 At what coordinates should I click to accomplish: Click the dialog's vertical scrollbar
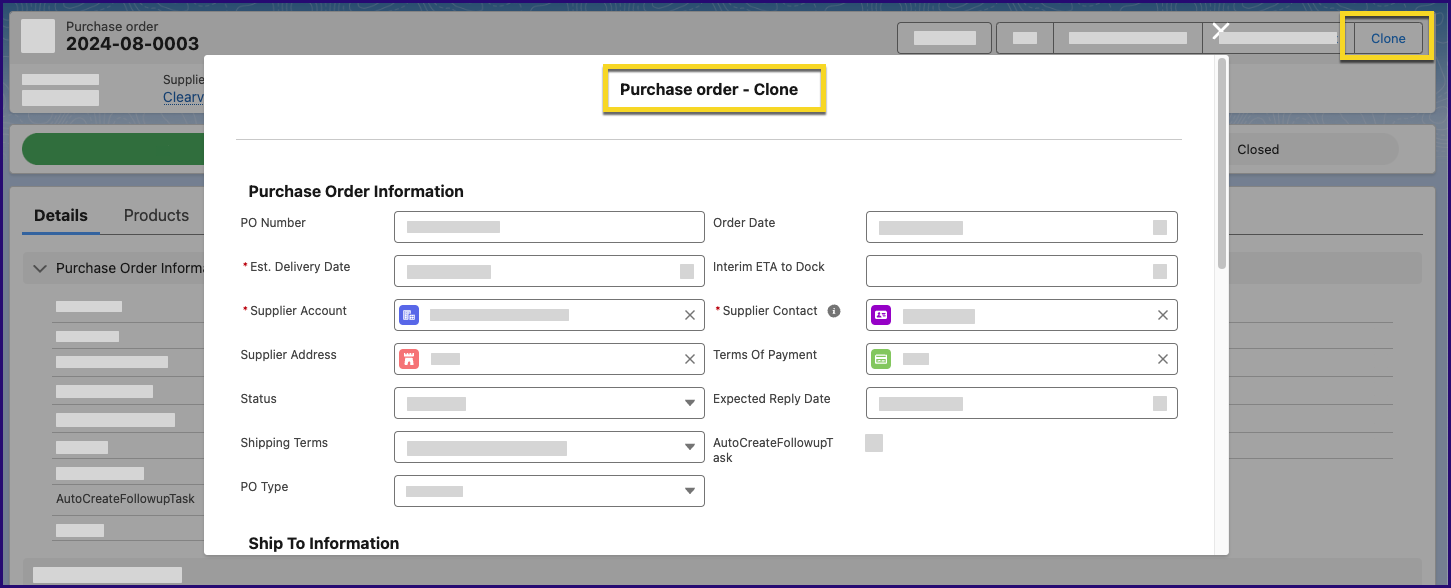click(x=1221, y=163)
